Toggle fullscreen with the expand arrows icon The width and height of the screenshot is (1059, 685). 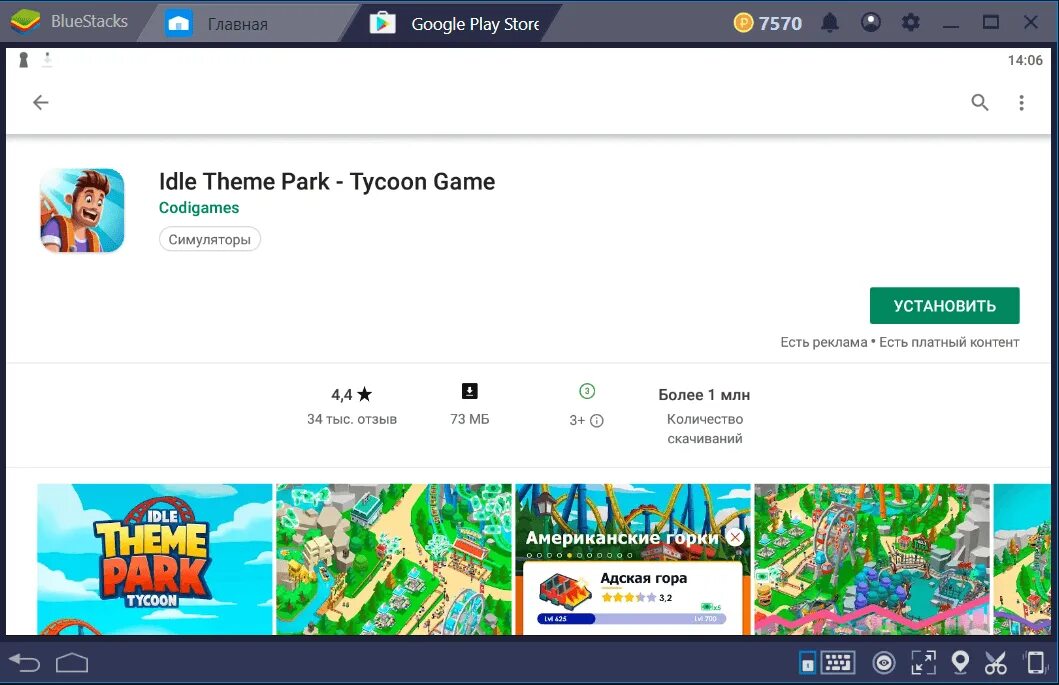[923, 663]
